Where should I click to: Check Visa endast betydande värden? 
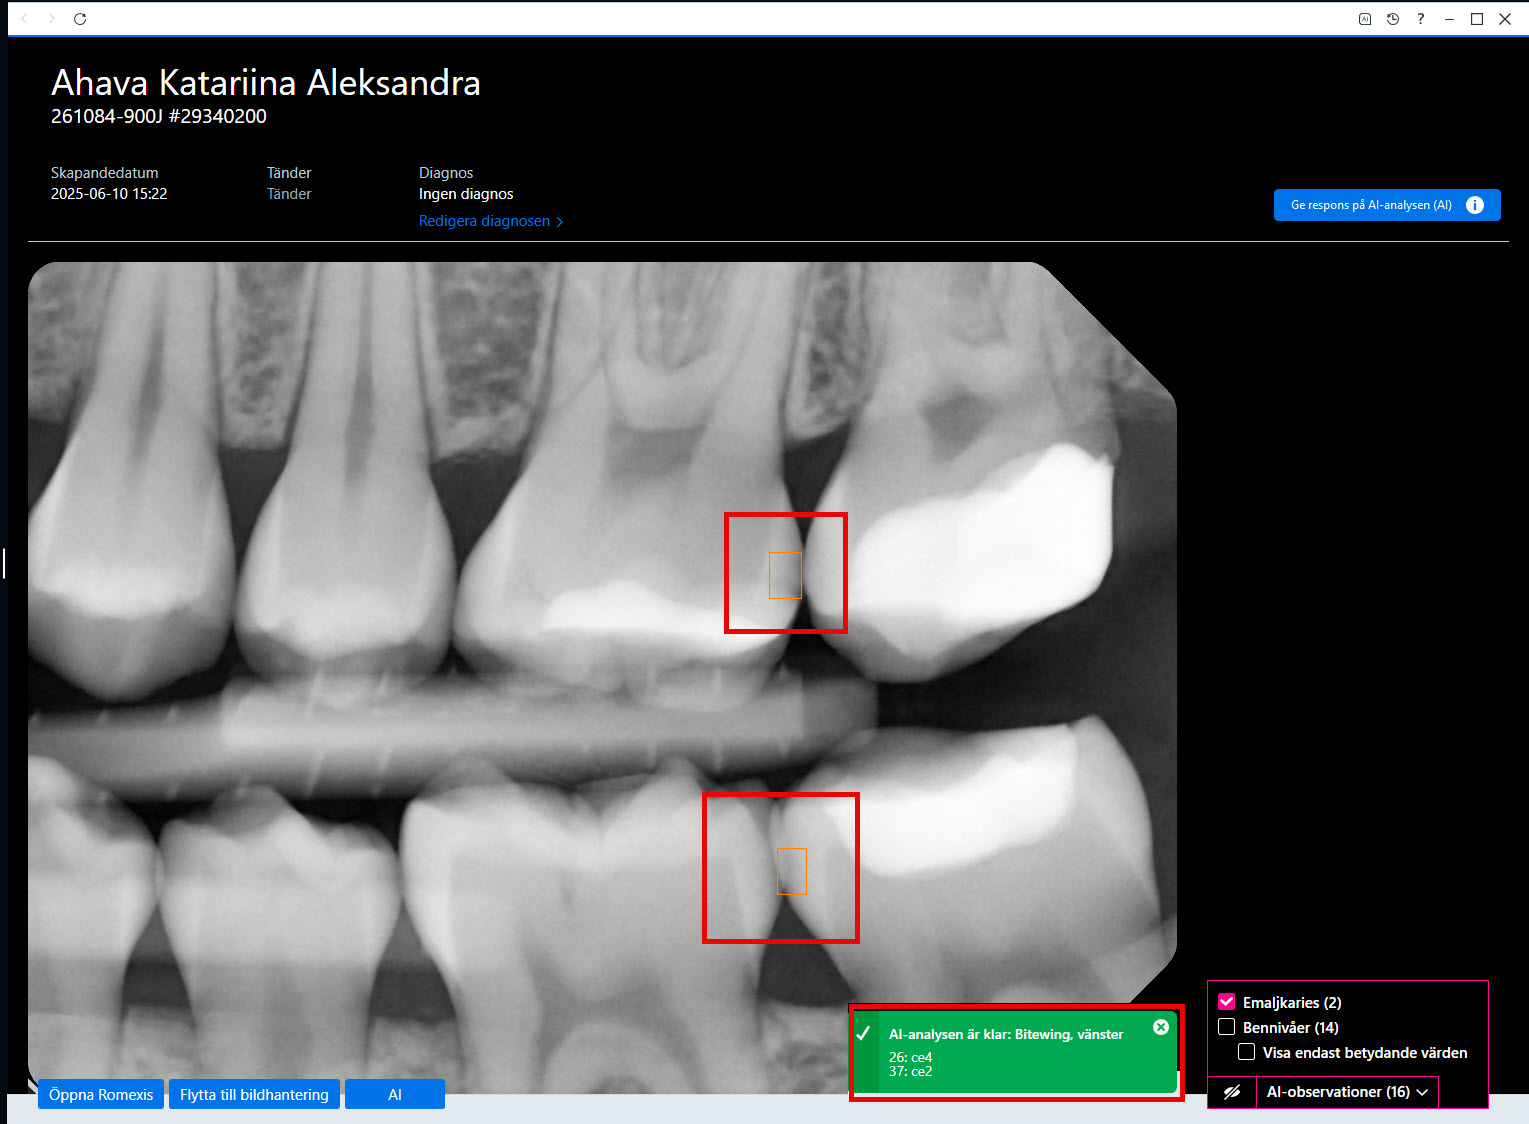click(1247, 1052)
